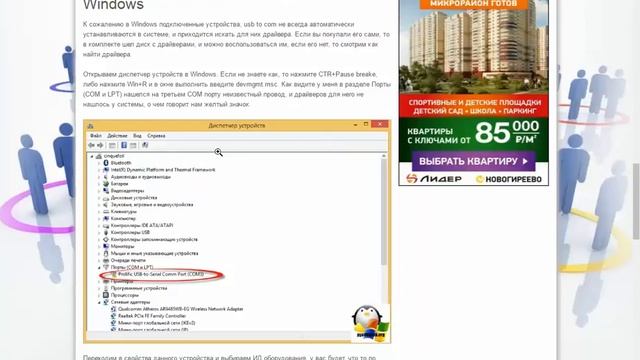This screenshot has width=640, height=360.
Task: Click the Очереди печати printer icon
Action: pos(106,260)
